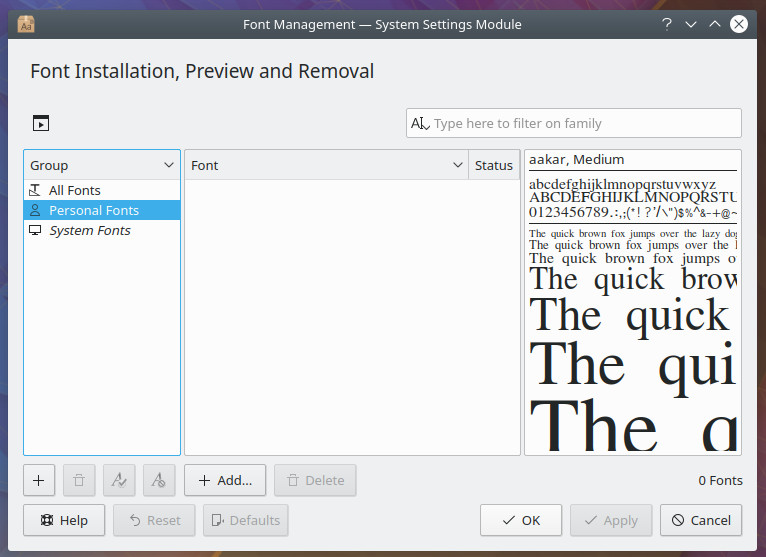Image resolution: width=766 pixels, height=557 pixels.
Task: Select the System Fonts group
Action: pyautogui.click(x=89, y=230)
